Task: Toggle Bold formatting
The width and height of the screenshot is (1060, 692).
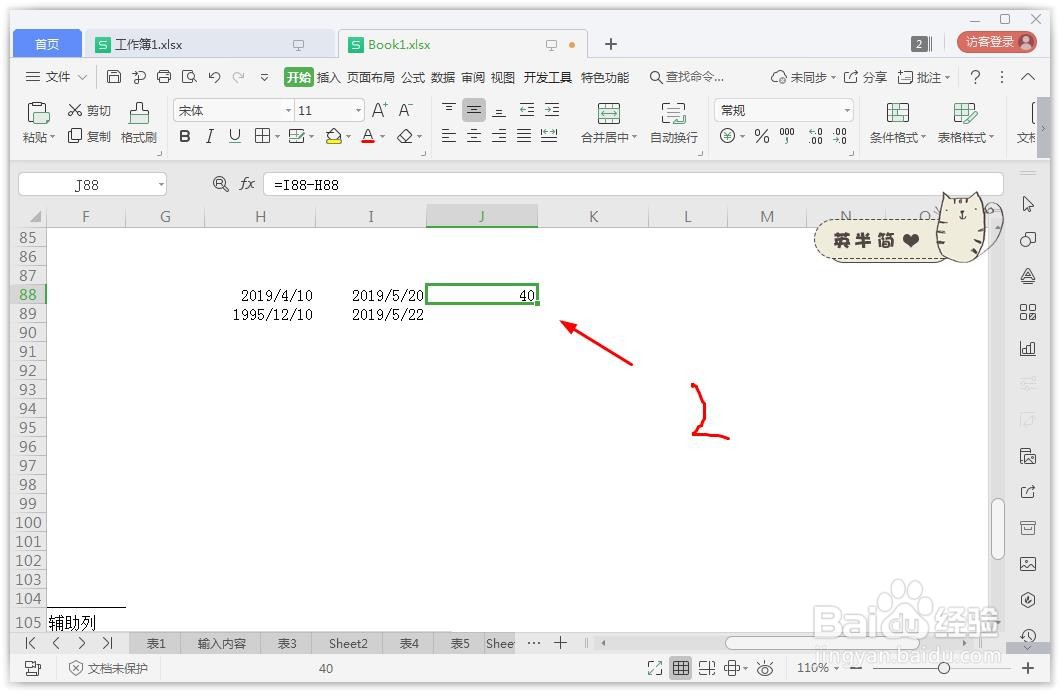Action: [x=185, y=137]
